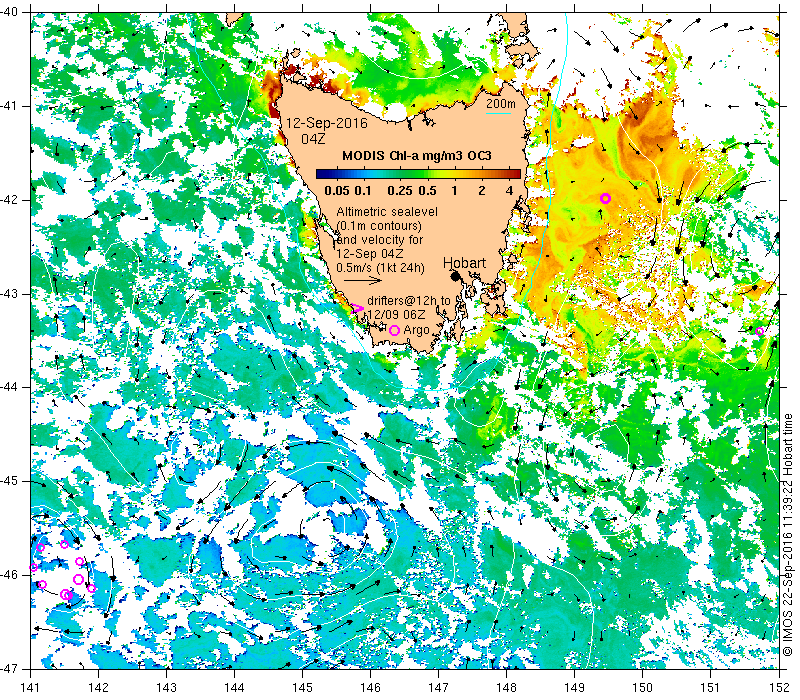Click colorbar tick value 0.05
800x700 pixels.
337,191
